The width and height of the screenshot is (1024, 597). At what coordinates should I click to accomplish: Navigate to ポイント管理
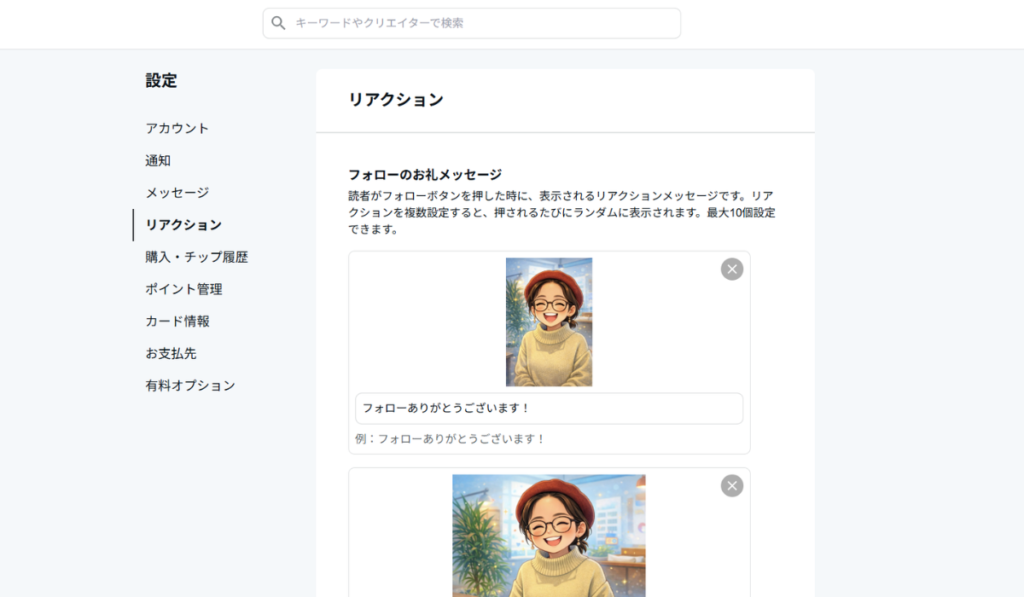pyautogui.click(x=183, y=289)
